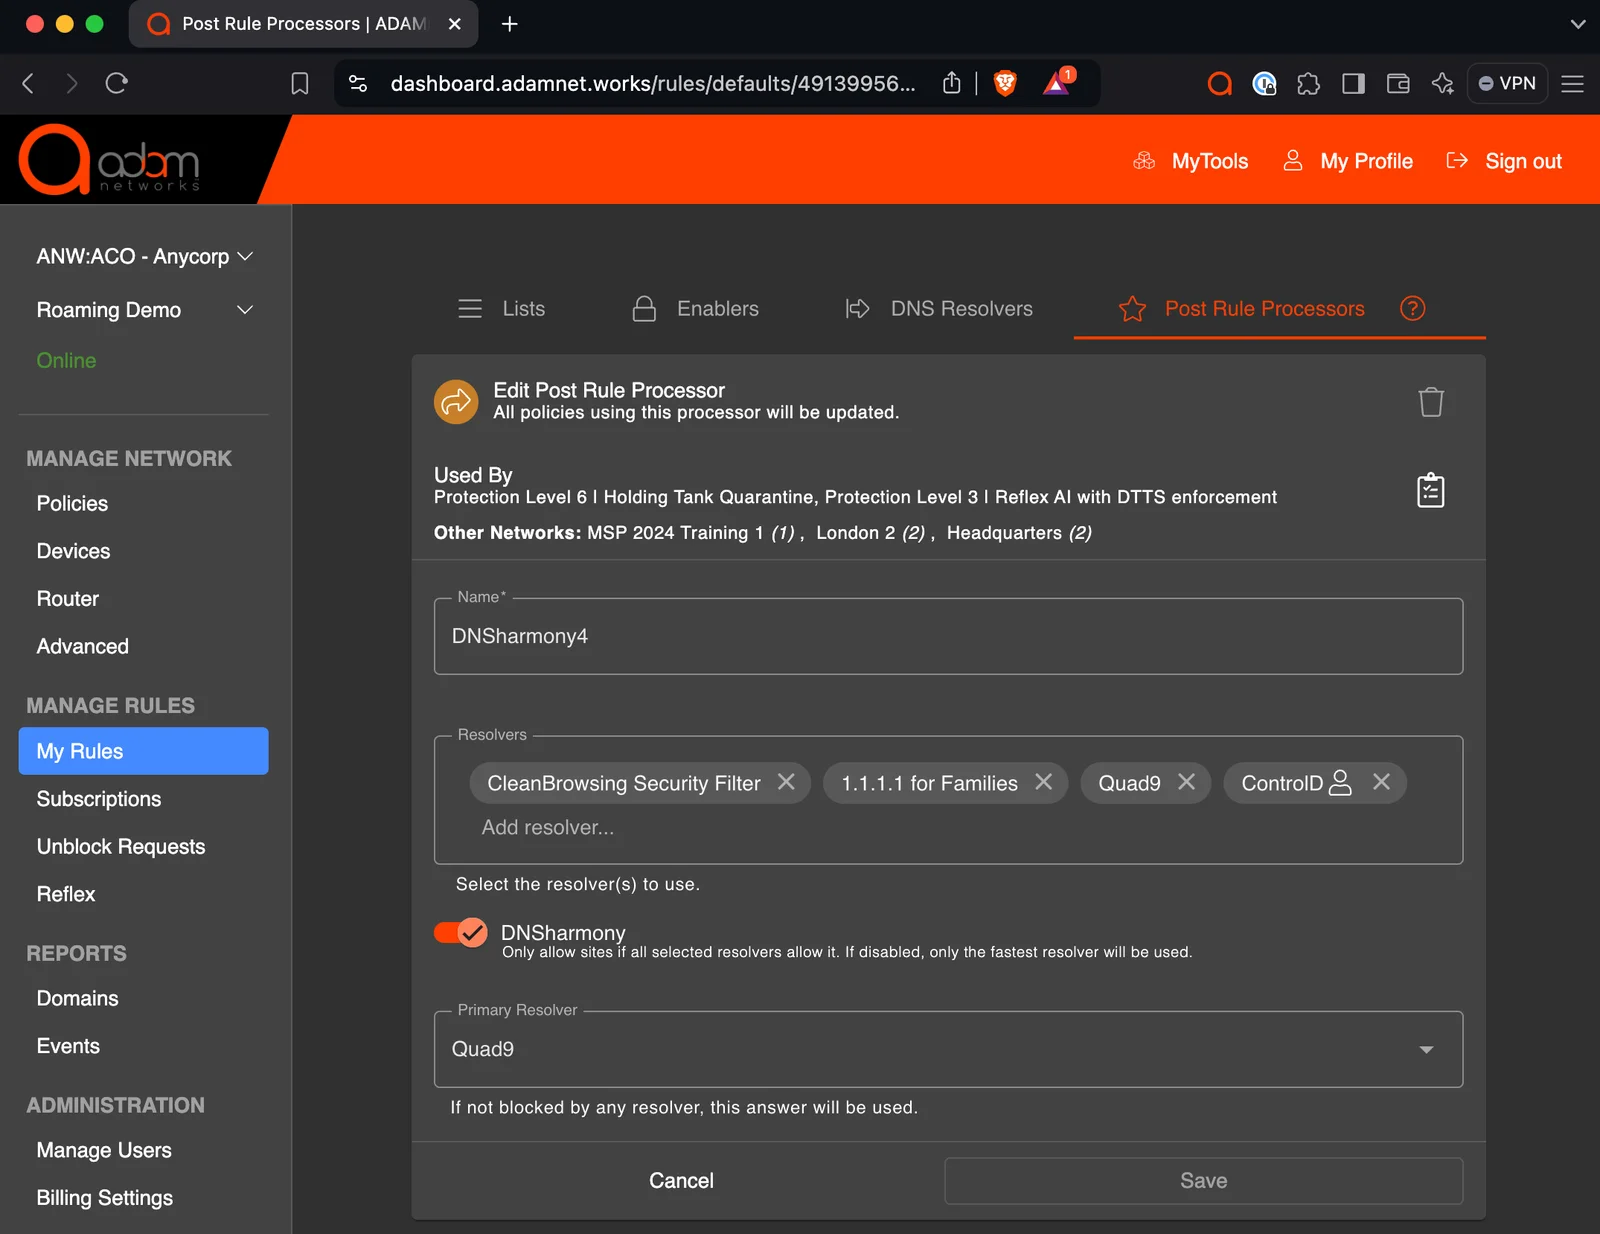Open Leo AI sparkle icon
The width and height of the screenshot is (1600, 1234).
1442,83
